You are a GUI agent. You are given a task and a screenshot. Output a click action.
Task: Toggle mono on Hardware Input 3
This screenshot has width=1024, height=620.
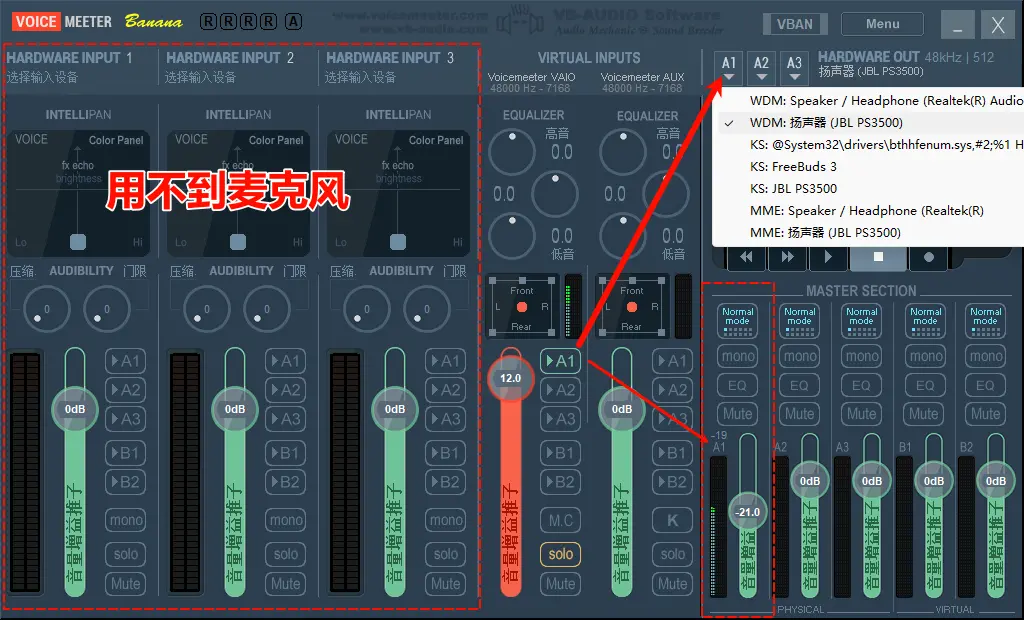click(446, 520)
